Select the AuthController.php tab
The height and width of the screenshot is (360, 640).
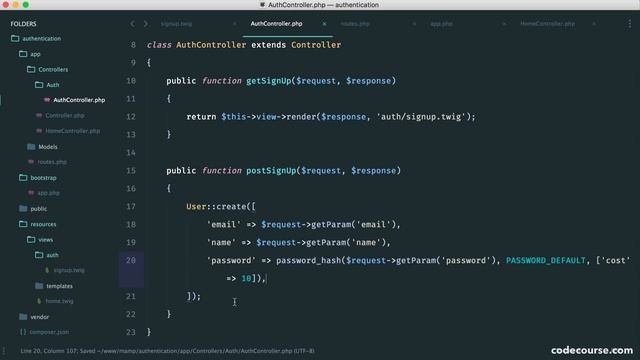(x=276, y=24)
